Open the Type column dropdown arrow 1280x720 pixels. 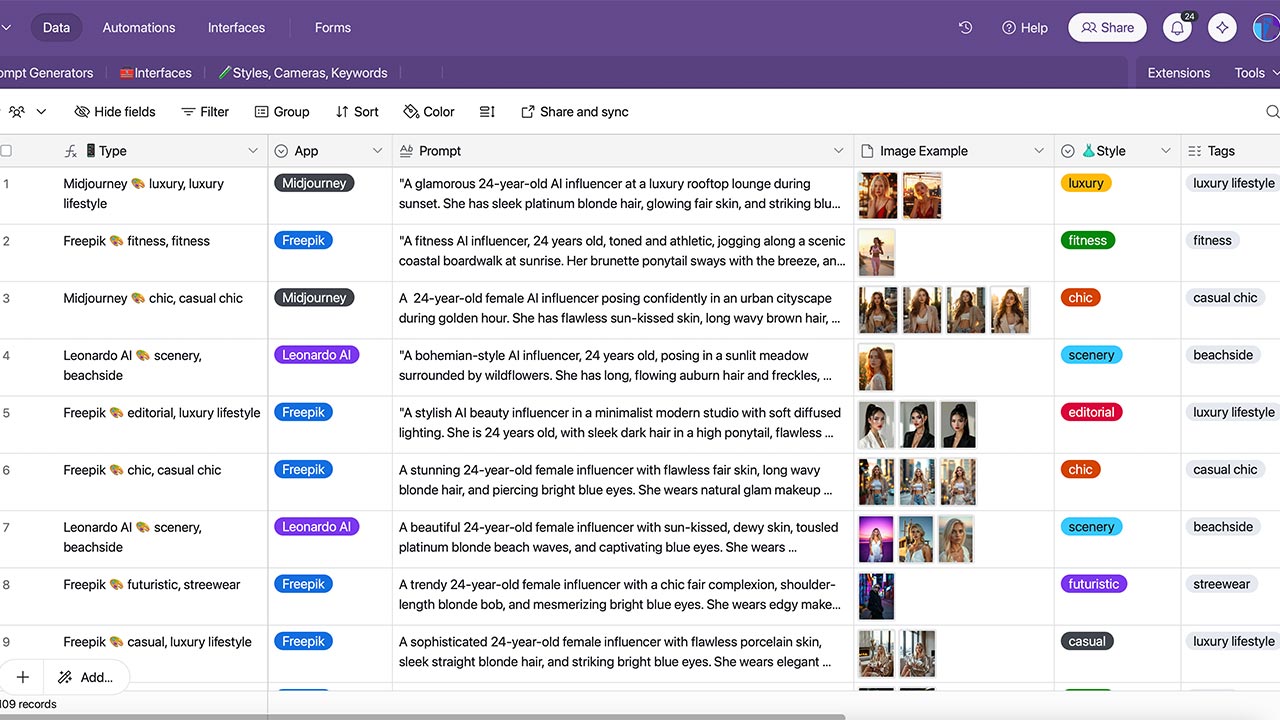(x=253, y=151)
